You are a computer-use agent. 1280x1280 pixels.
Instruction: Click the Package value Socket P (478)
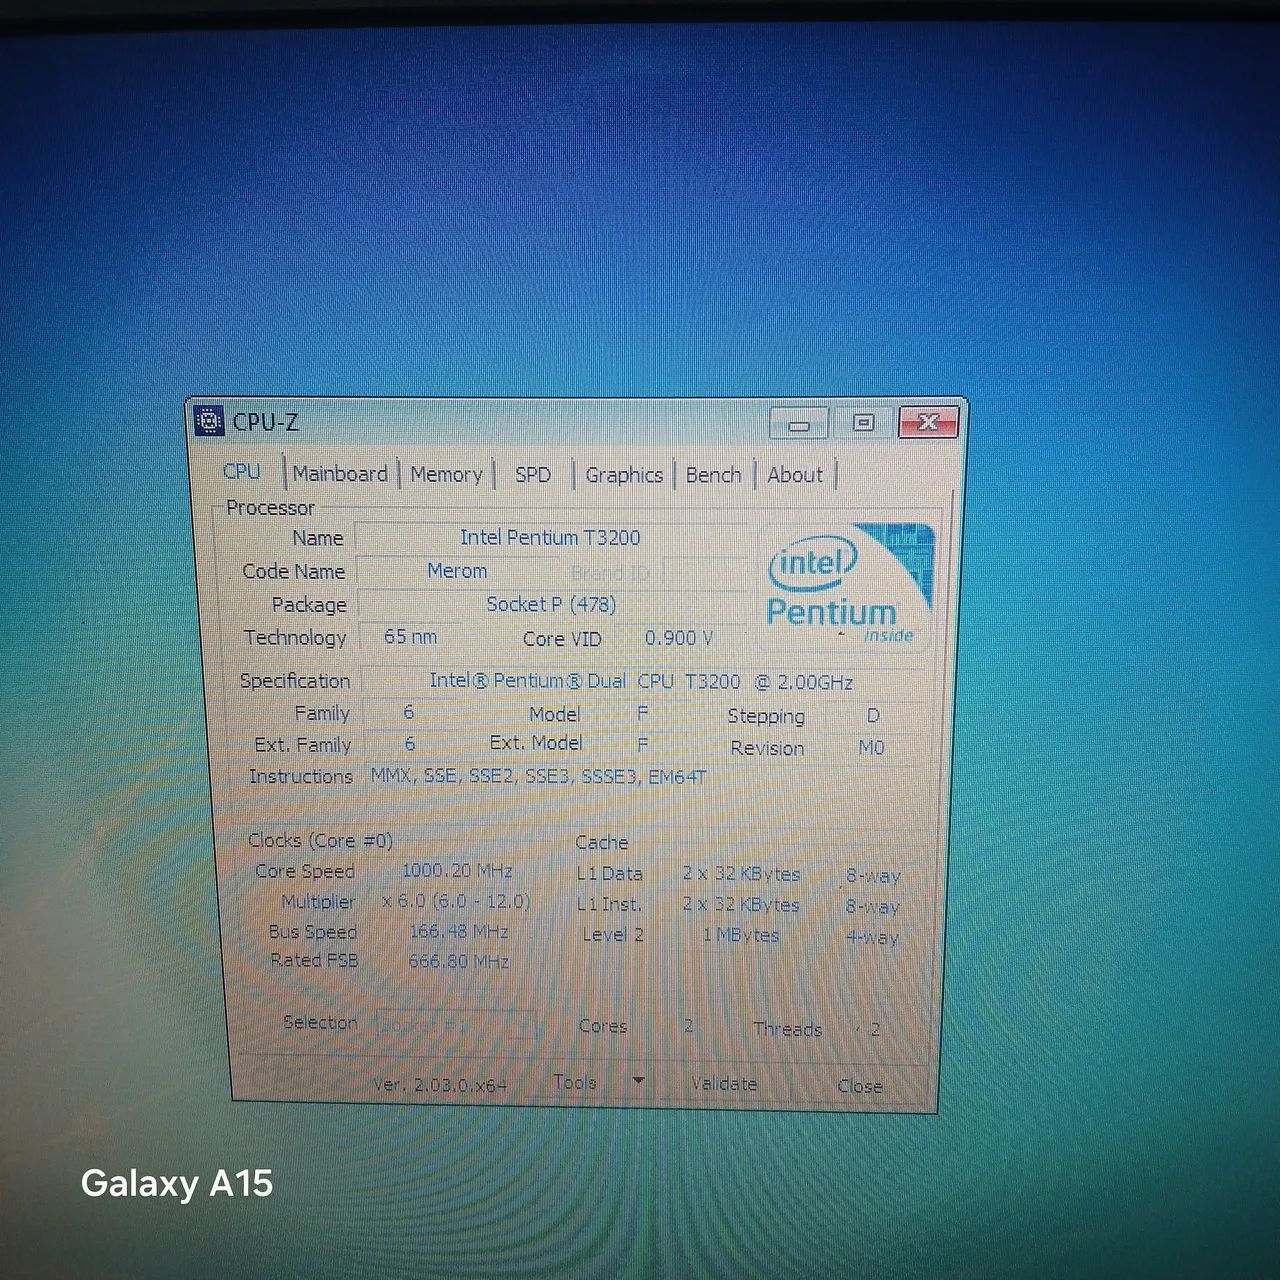pos(551,604)
